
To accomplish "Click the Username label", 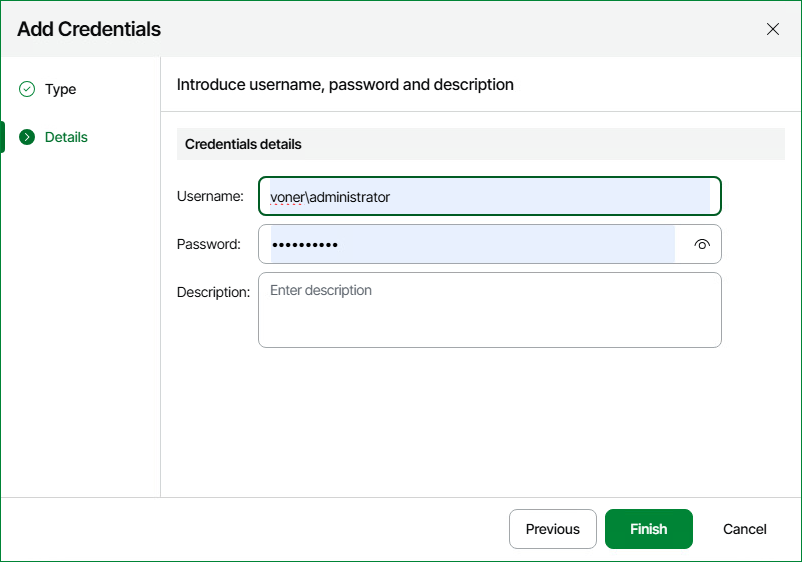I will (210, 196).
